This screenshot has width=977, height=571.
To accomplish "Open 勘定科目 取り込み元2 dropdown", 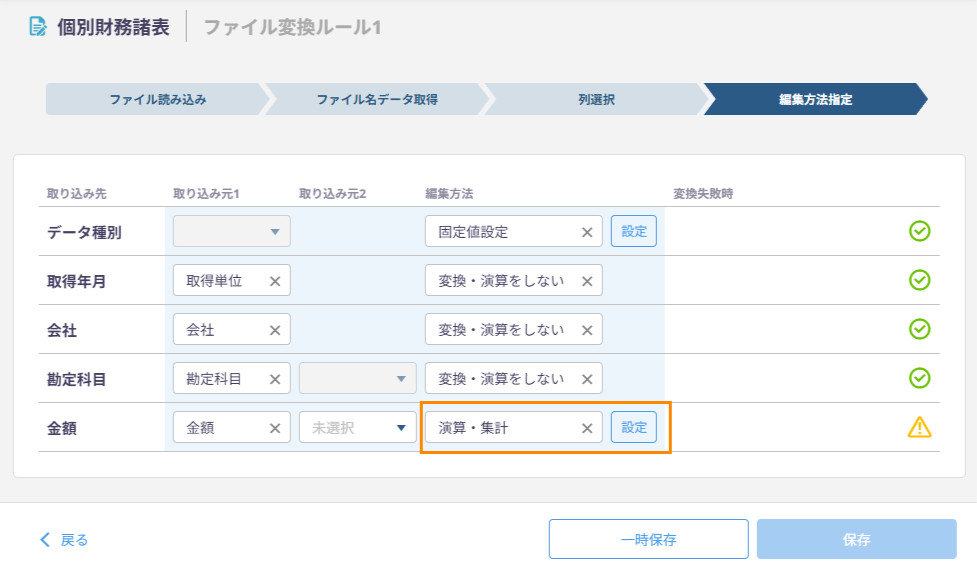I will (x=358, y=378).
